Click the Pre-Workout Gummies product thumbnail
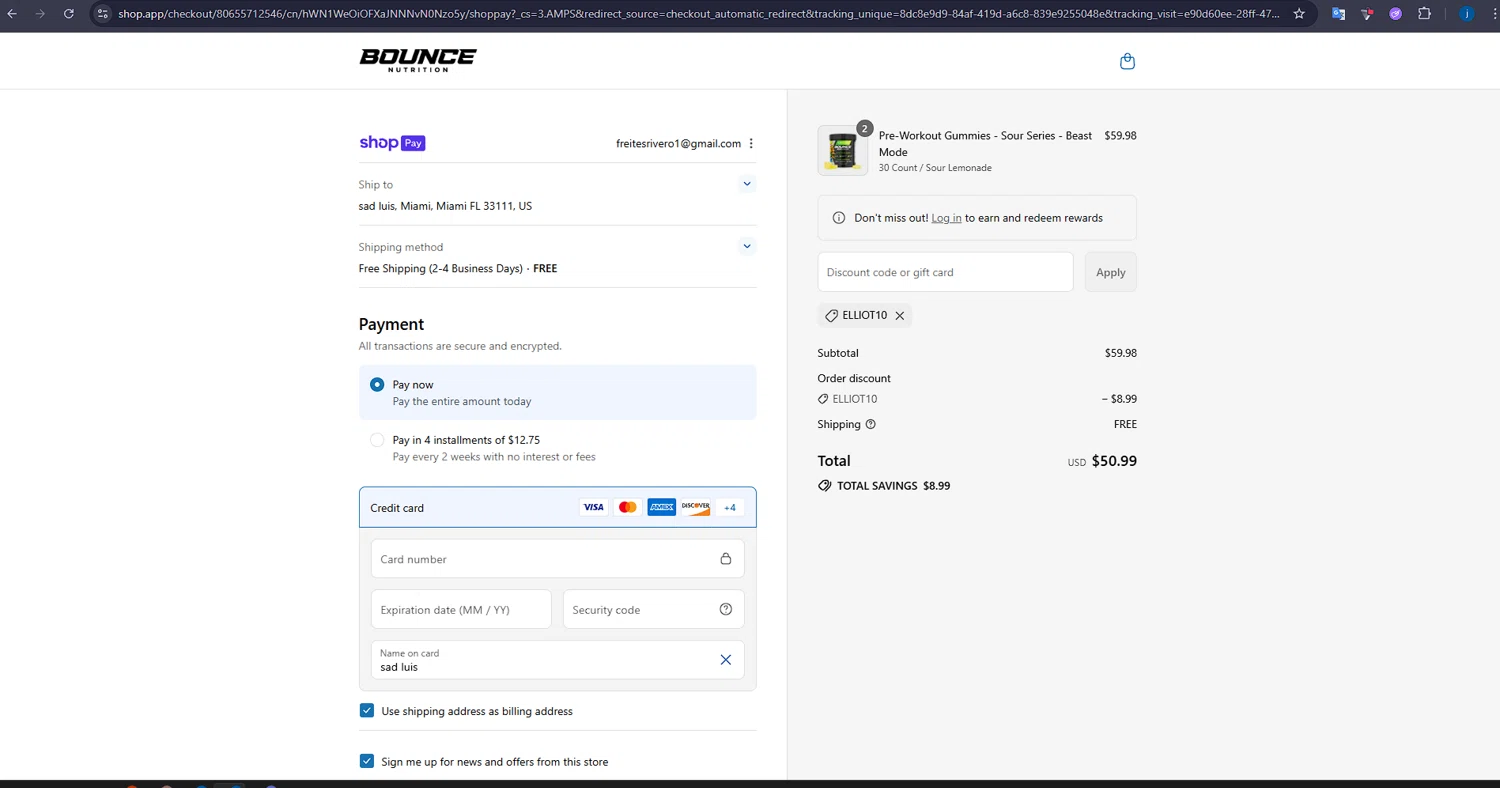 click(843, 150)
